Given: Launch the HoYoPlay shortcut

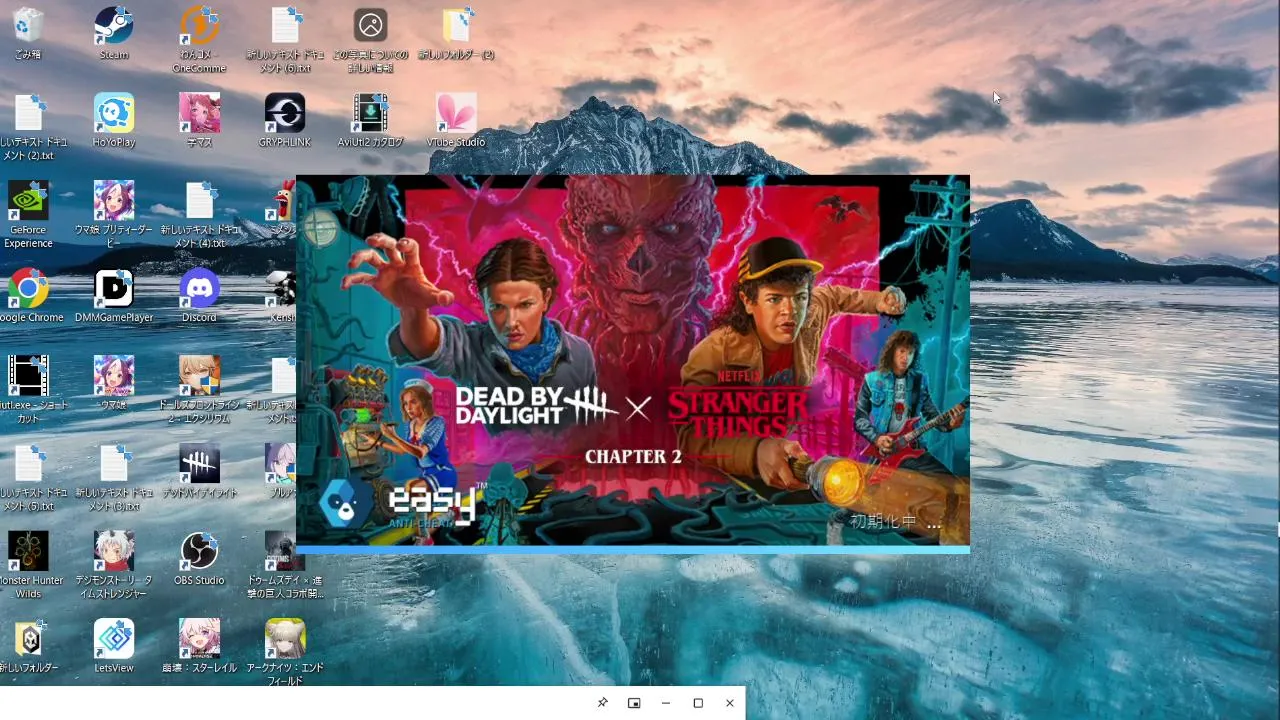Looking at the screenshot, I should (114, 121).
